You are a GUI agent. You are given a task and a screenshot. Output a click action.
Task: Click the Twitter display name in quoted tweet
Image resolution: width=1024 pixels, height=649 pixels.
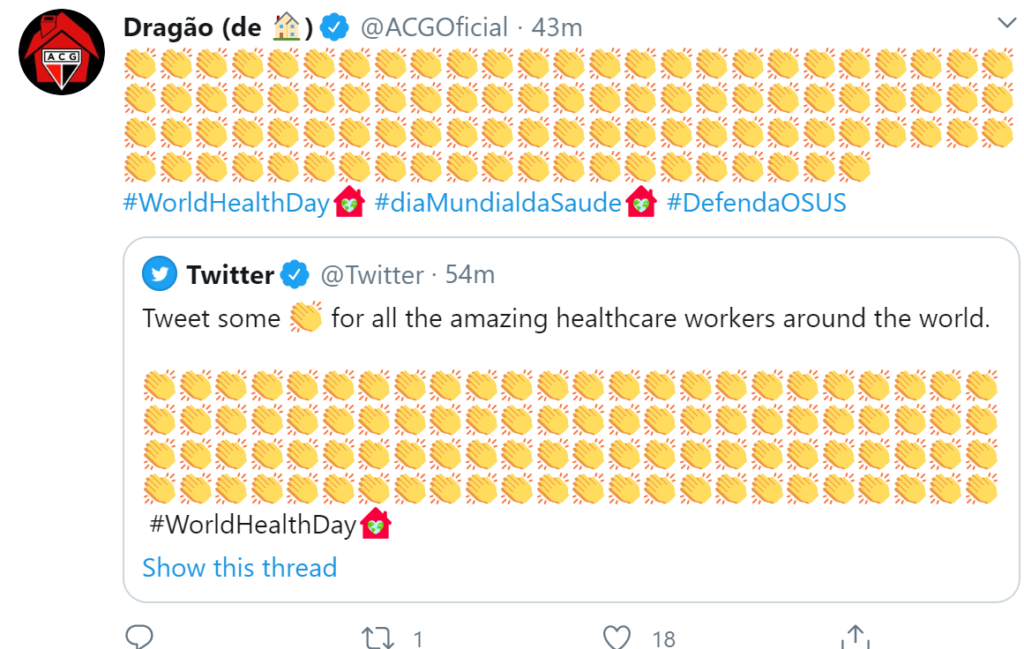230,274
